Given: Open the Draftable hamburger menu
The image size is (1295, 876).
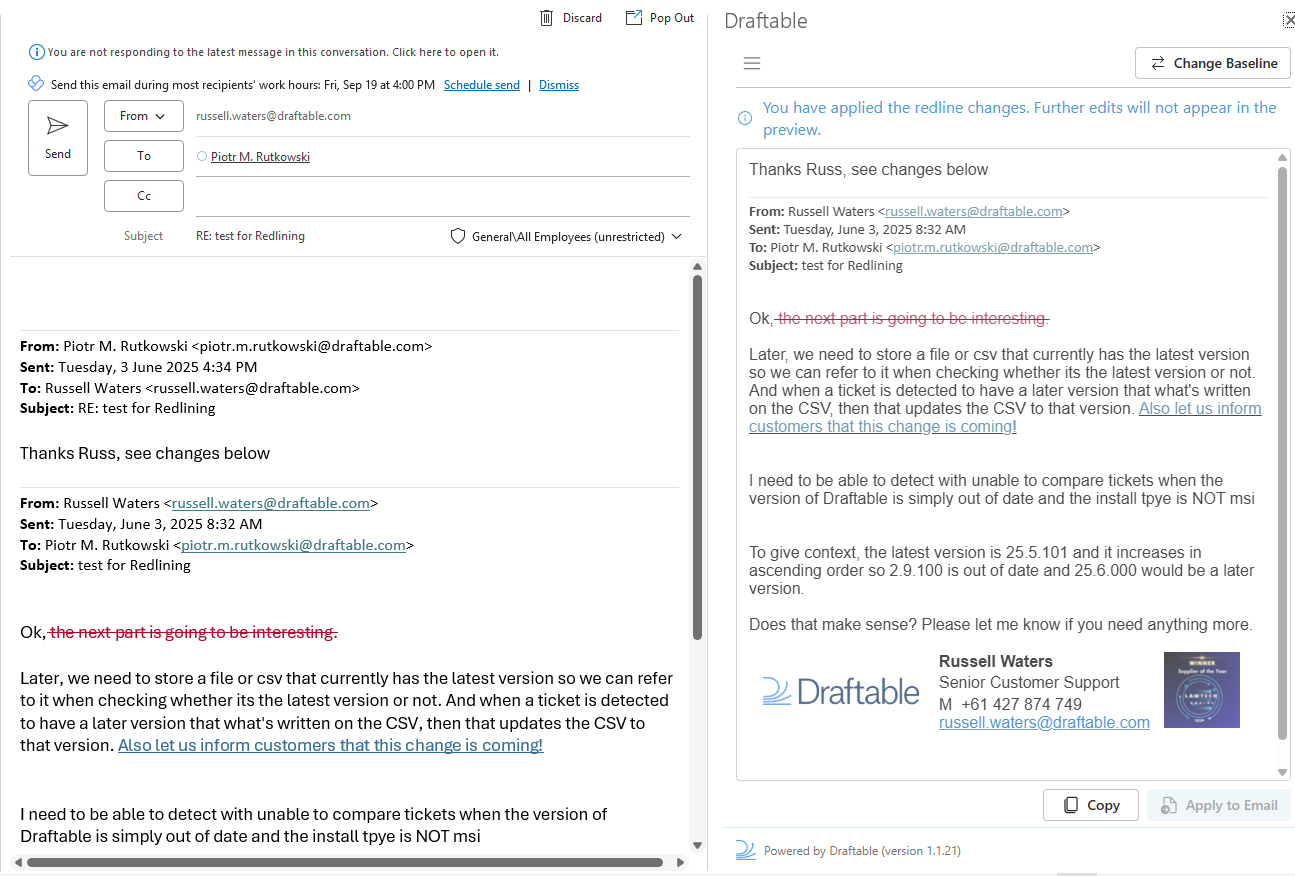Looking at the screenshot, I should 752,63.
